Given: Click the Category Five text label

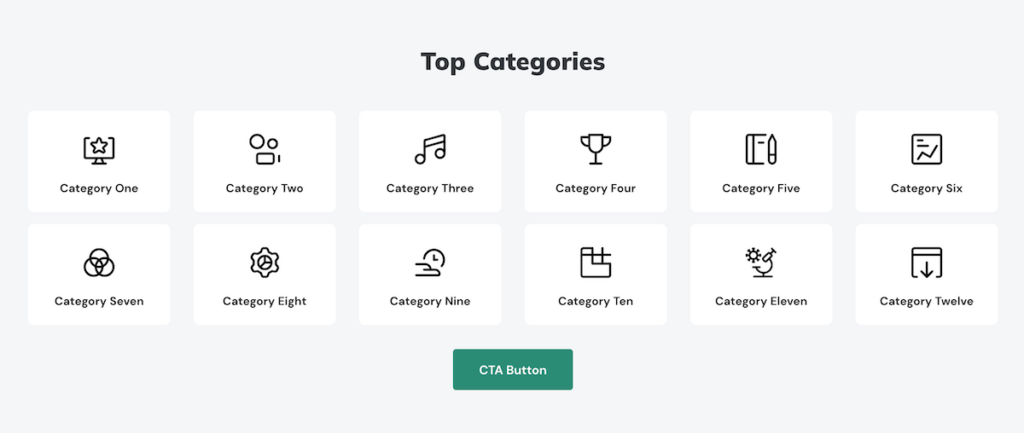Looking at the screenshot, I should point(761,188).
